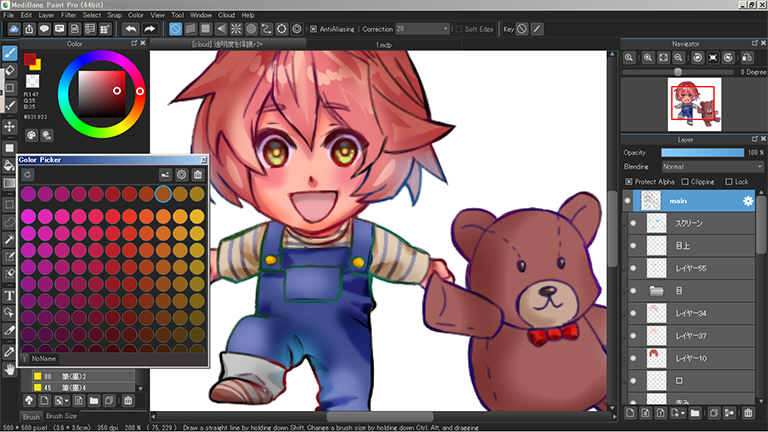The height and width of the screenshot is (432, 768).
Task: Hide the レイヤー55 layer
Action: (633, 268)
